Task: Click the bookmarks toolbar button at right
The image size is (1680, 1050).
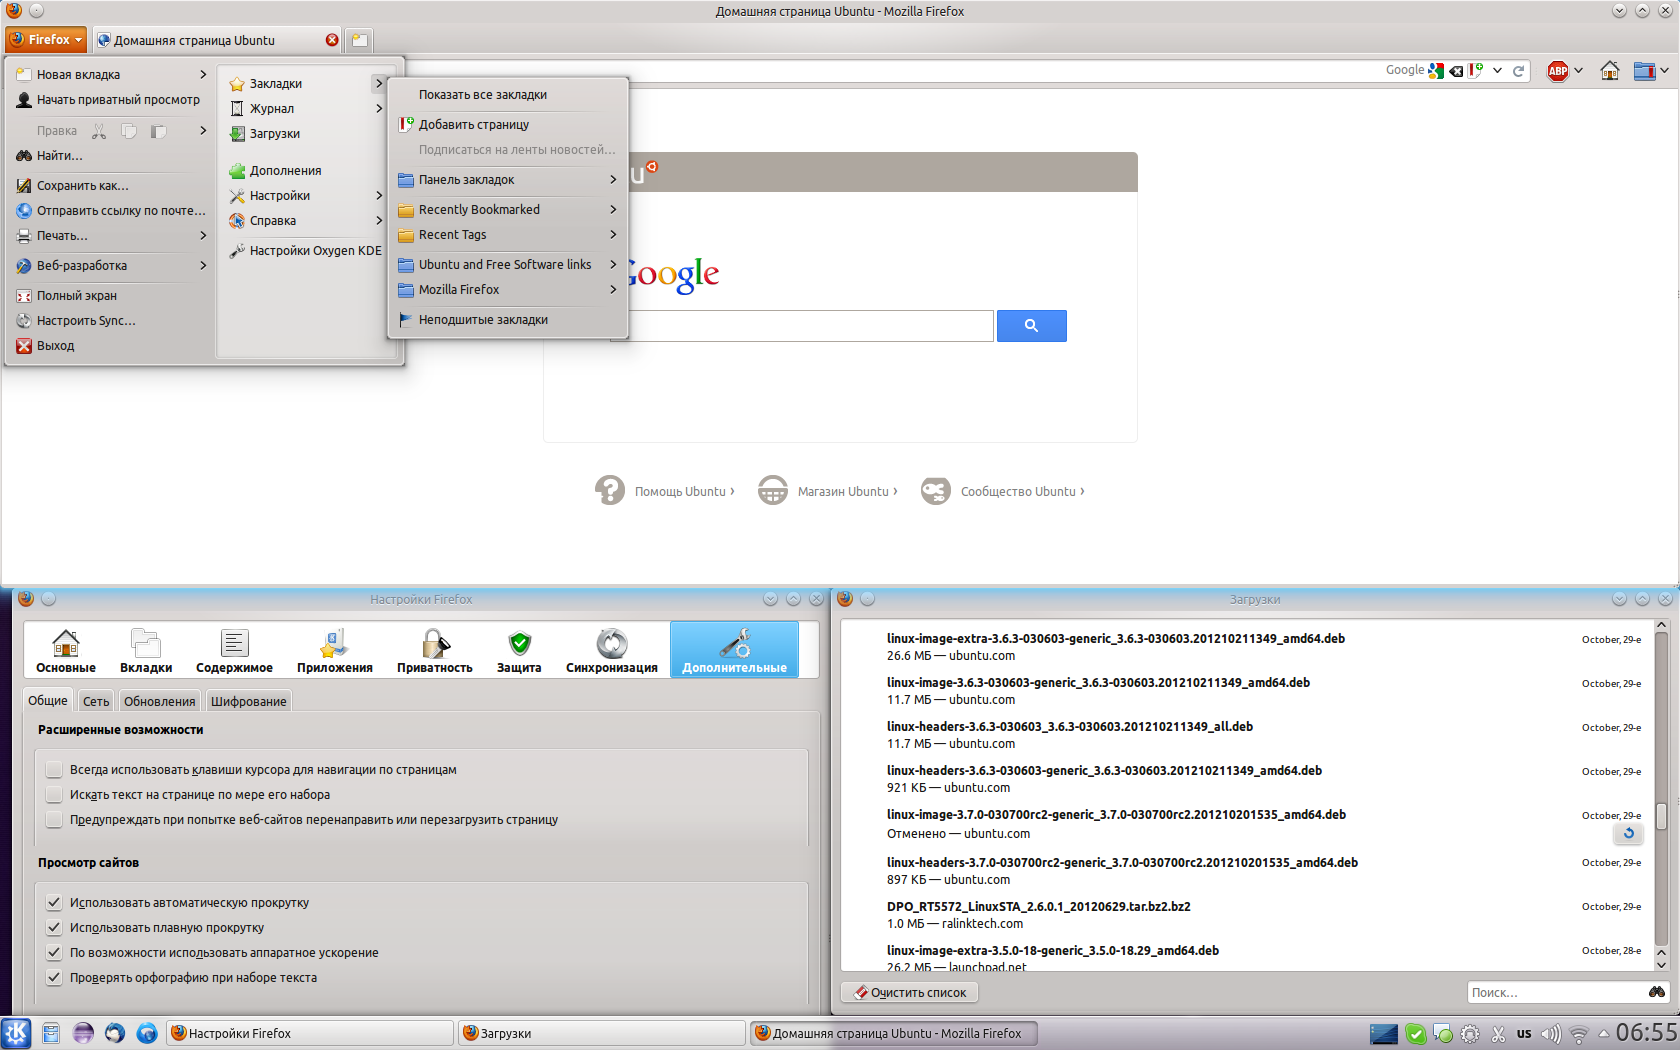Action: (1644, 71)
